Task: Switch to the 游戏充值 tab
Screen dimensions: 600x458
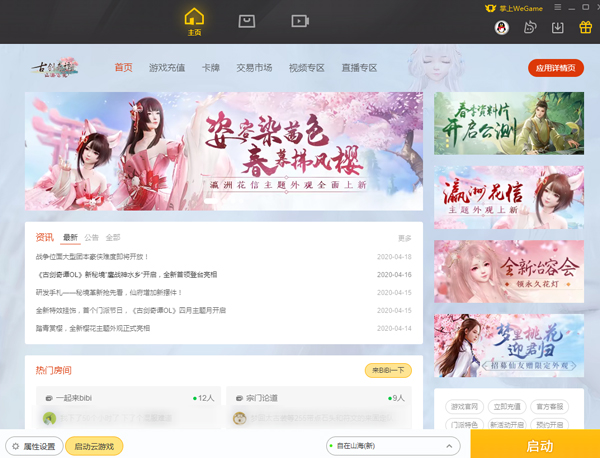Action: pos(167,68)
